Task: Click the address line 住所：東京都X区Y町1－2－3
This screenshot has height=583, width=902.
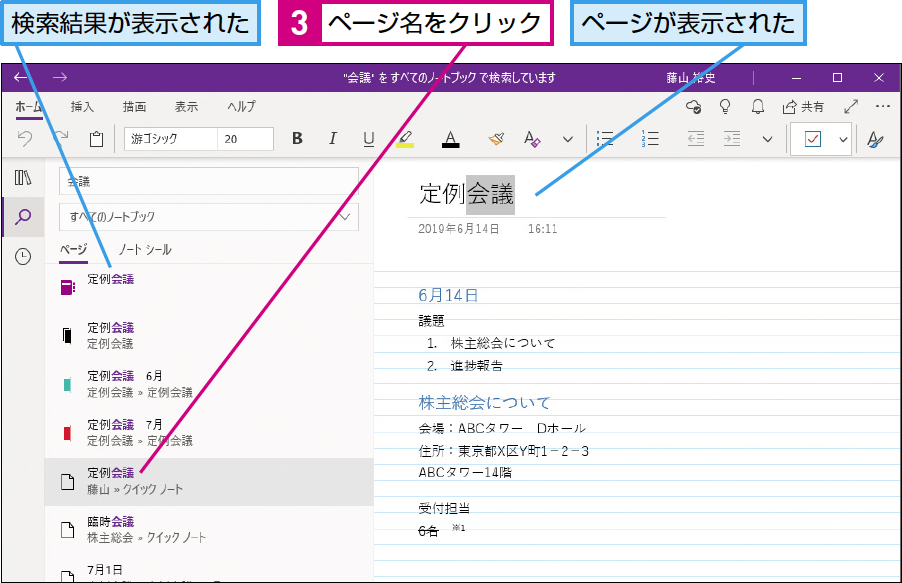Action: click(x=503, y=451)
